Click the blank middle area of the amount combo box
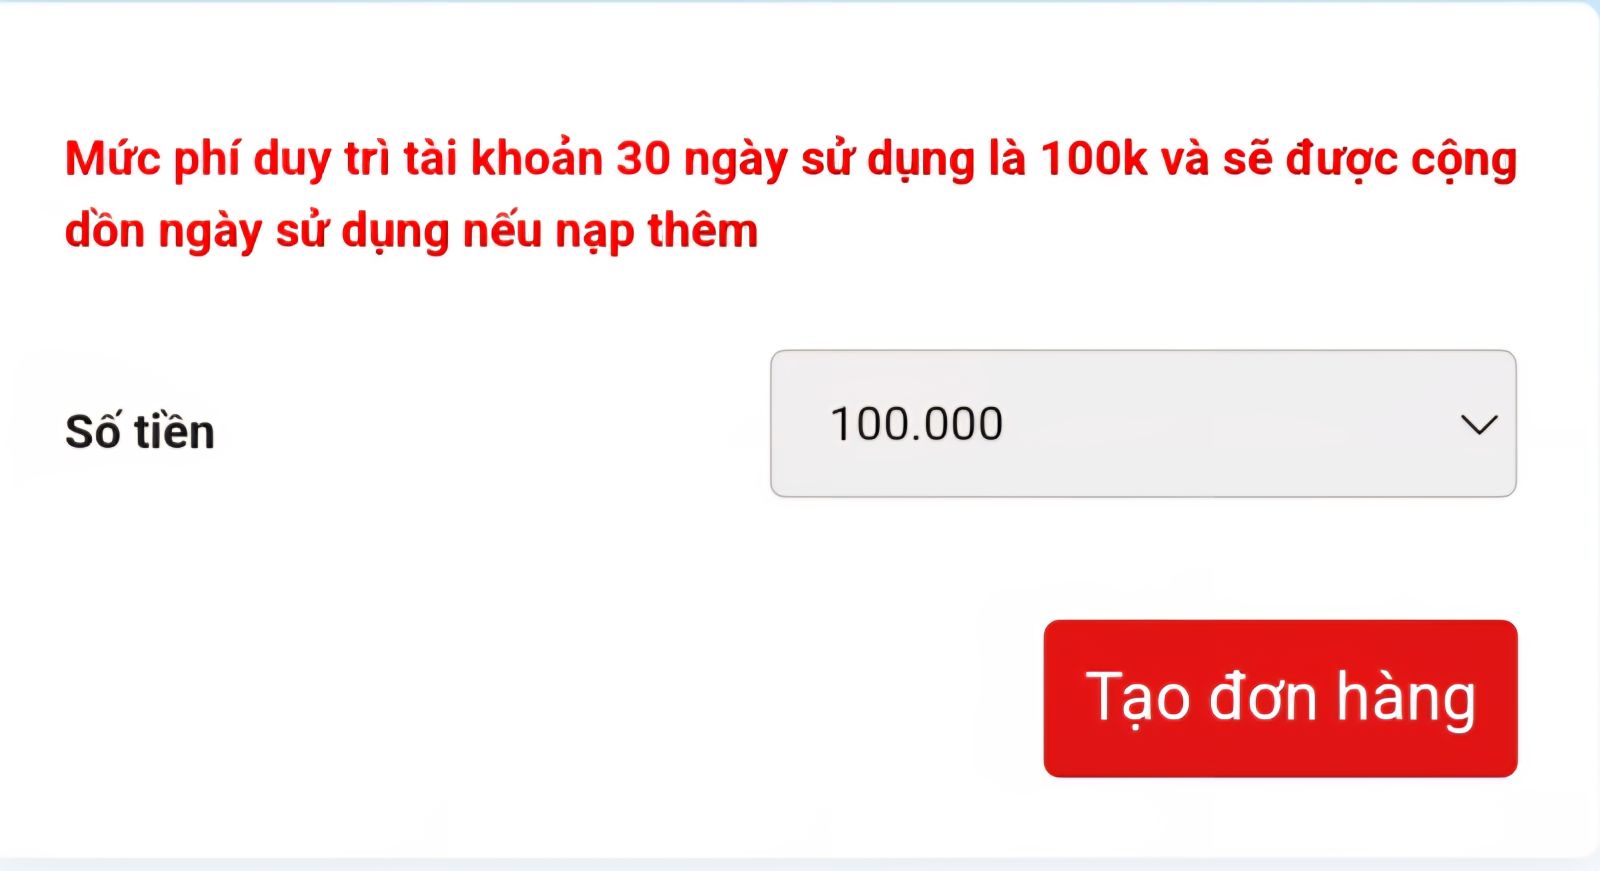 click(1230, 424)
